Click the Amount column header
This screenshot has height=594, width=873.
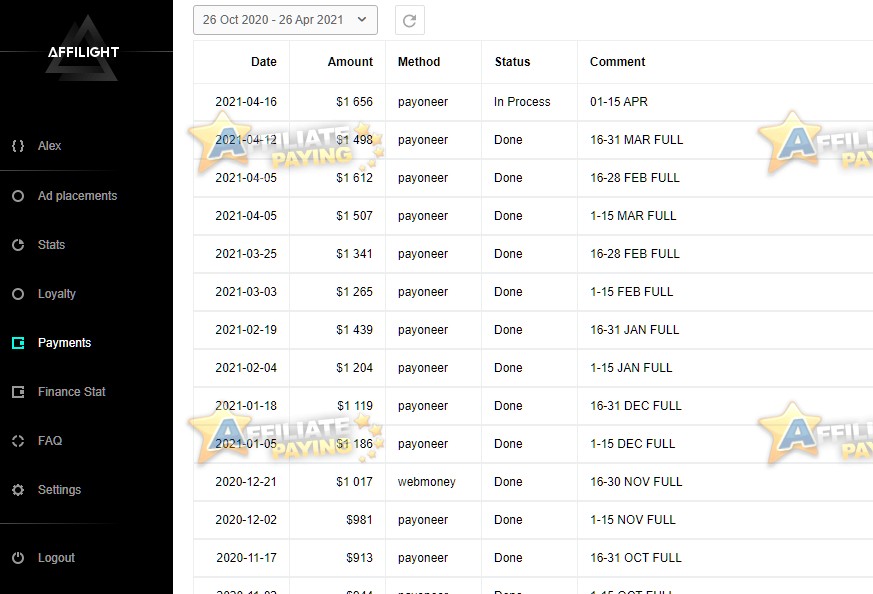(350, 62)
